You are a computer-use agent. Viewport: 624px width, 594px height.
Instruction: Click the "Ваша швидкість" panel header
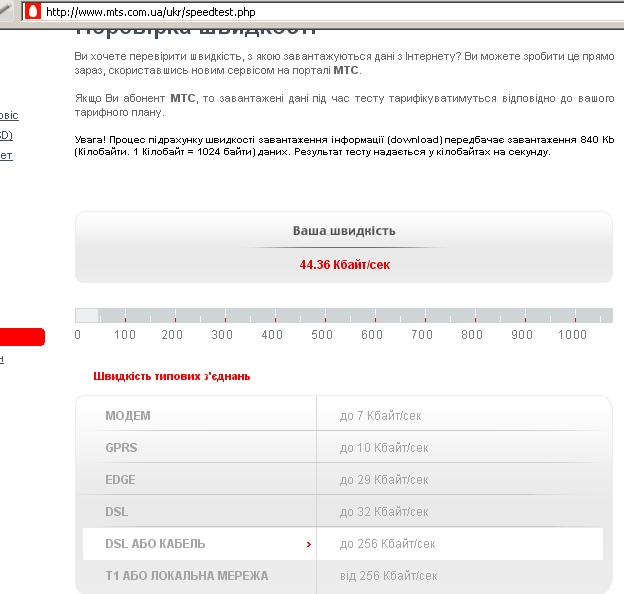click(x=343, y=230)
